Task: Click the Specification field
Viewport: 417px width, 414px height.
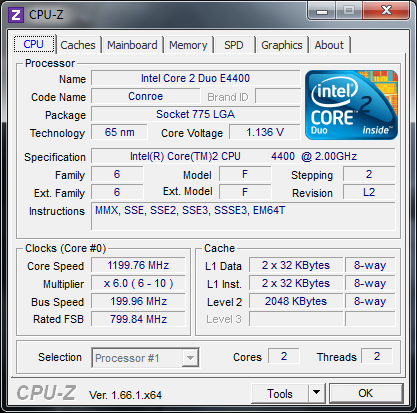Action: (x=243, y=156)
